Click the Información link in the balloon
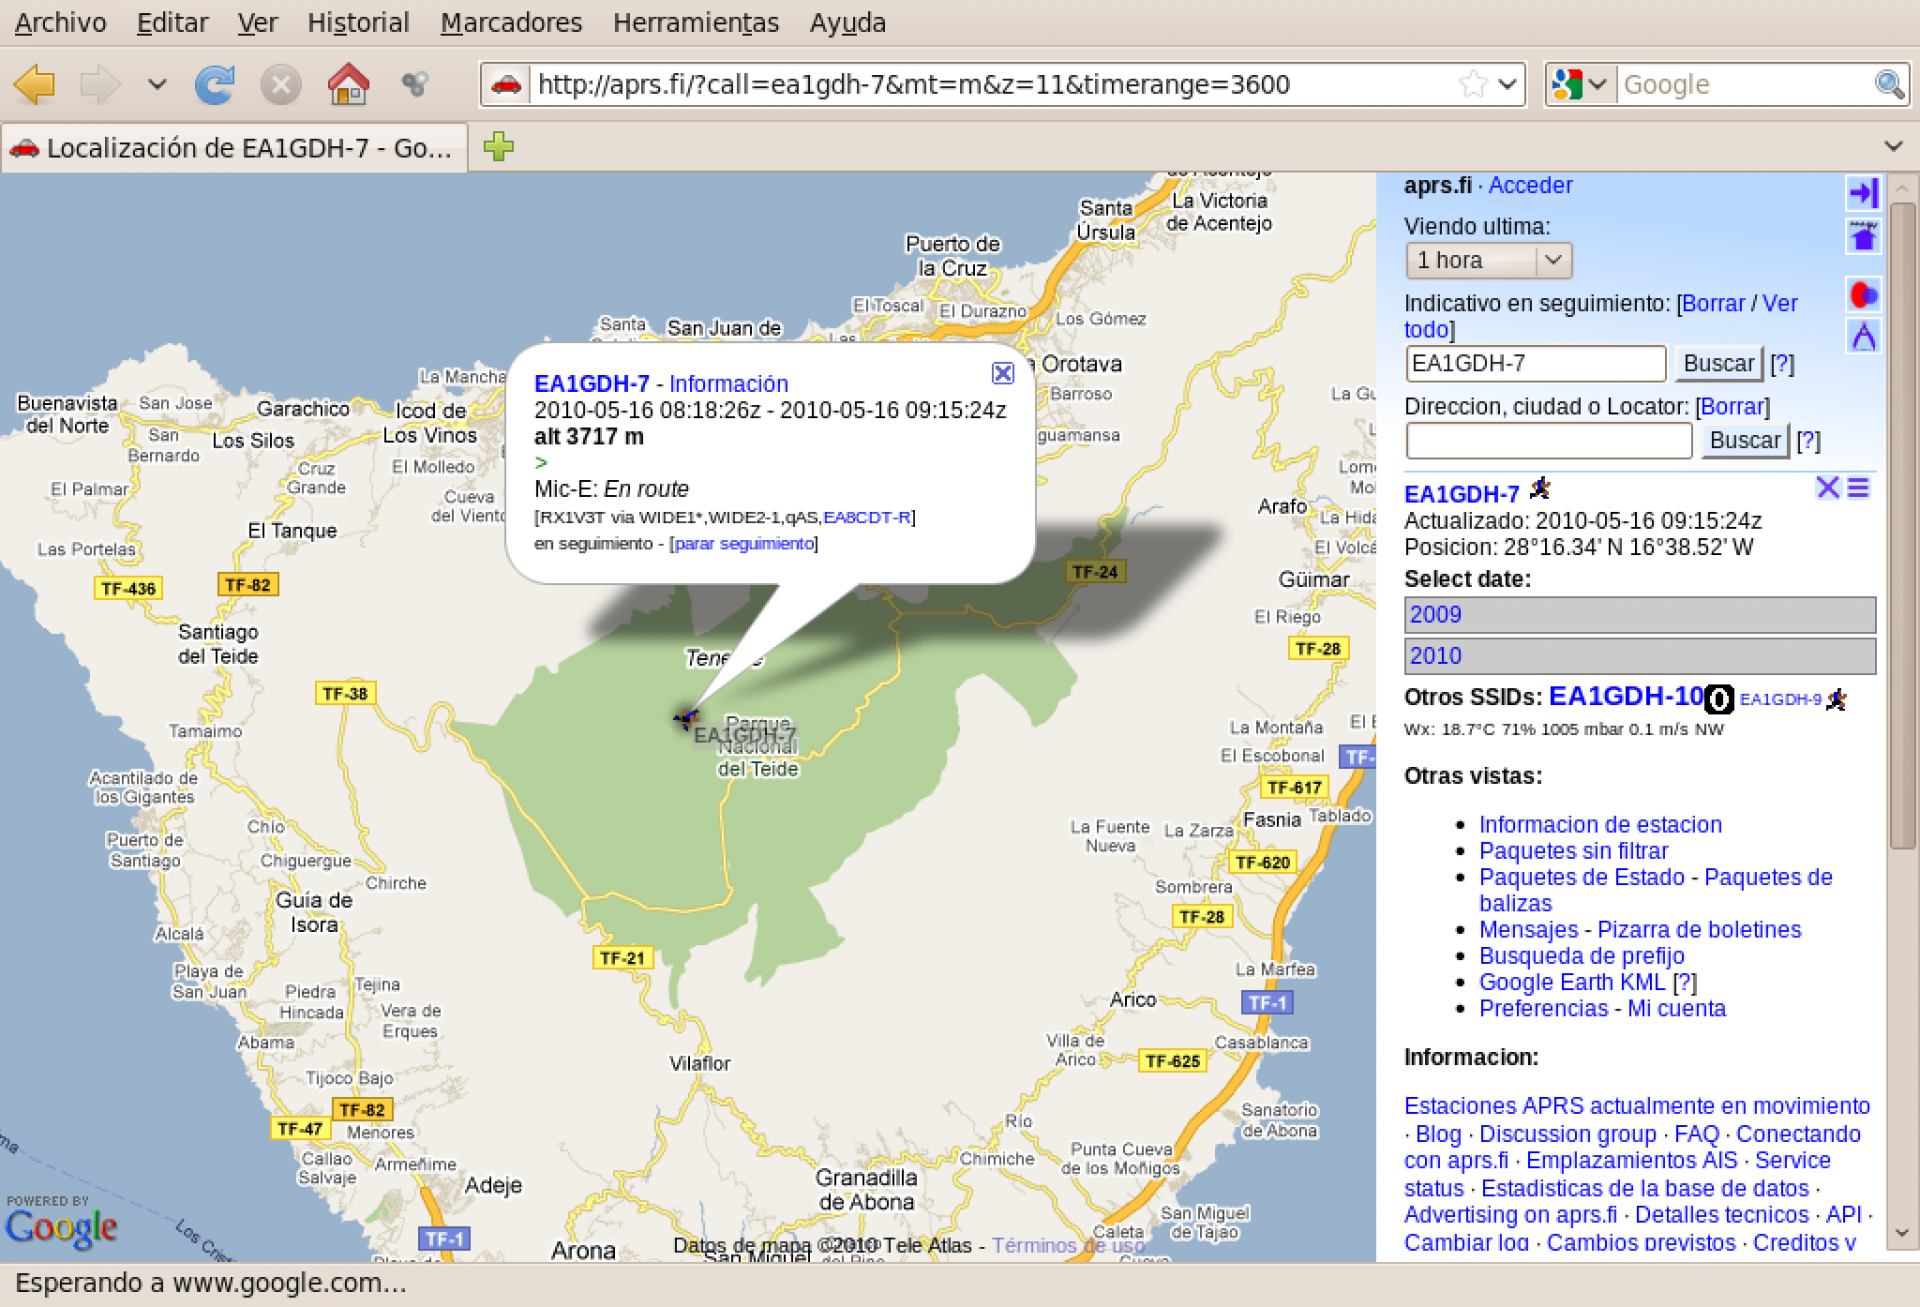Viewport: 1920px width, 1307px height. tap(728, 384)
